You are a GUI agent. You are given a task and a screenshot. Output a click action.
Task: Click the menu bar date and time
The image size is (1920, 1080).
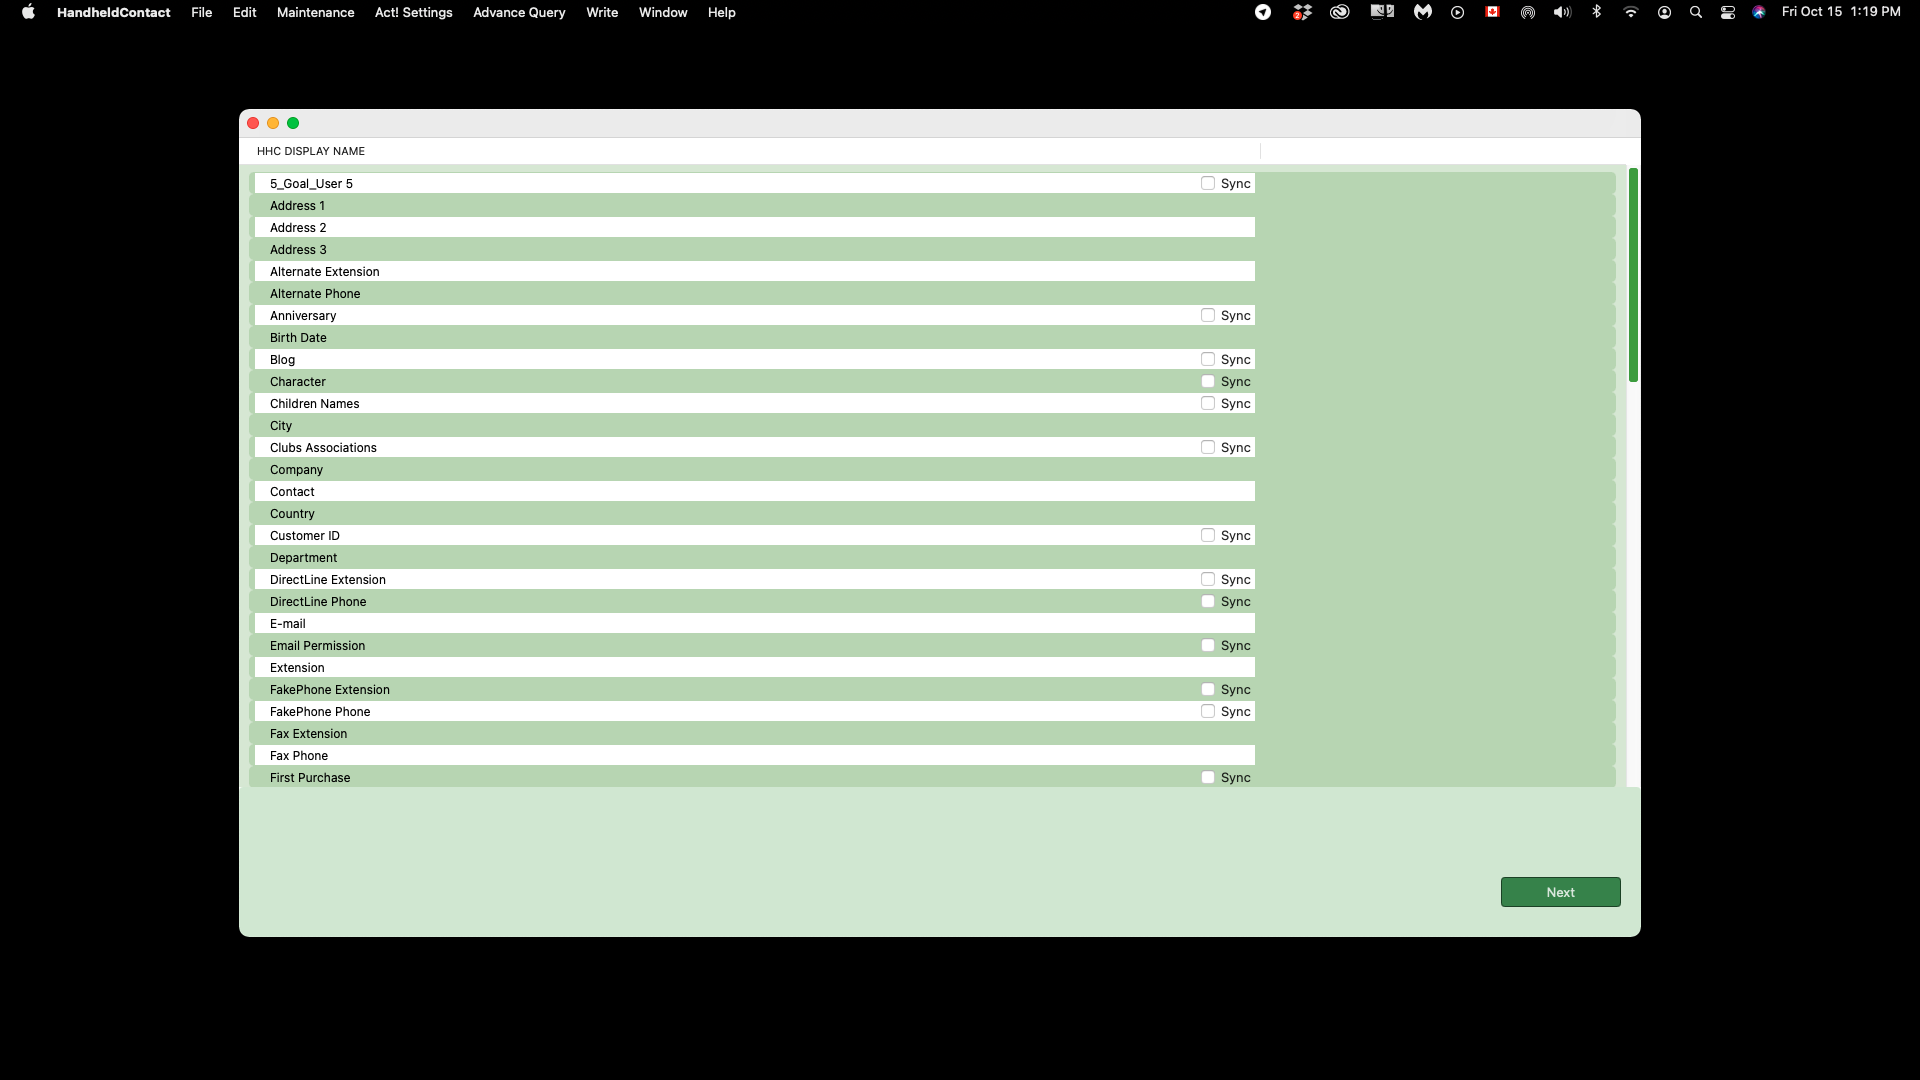[1841, 12]
